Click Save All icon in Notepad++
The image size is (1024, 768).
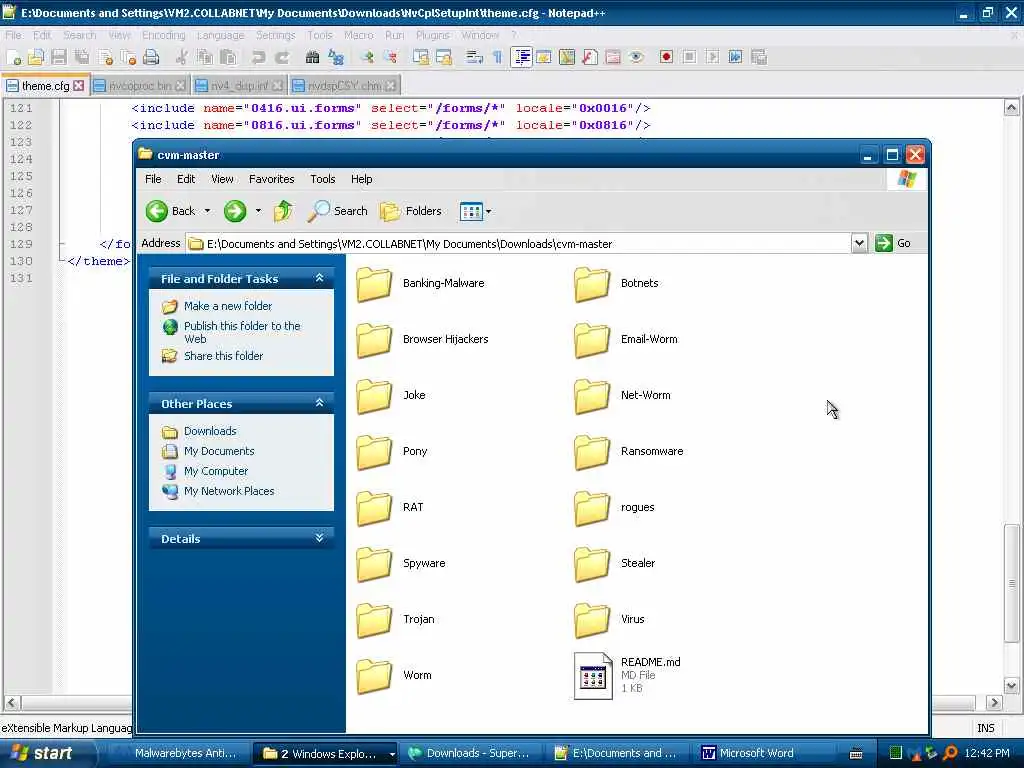point(82,57)
